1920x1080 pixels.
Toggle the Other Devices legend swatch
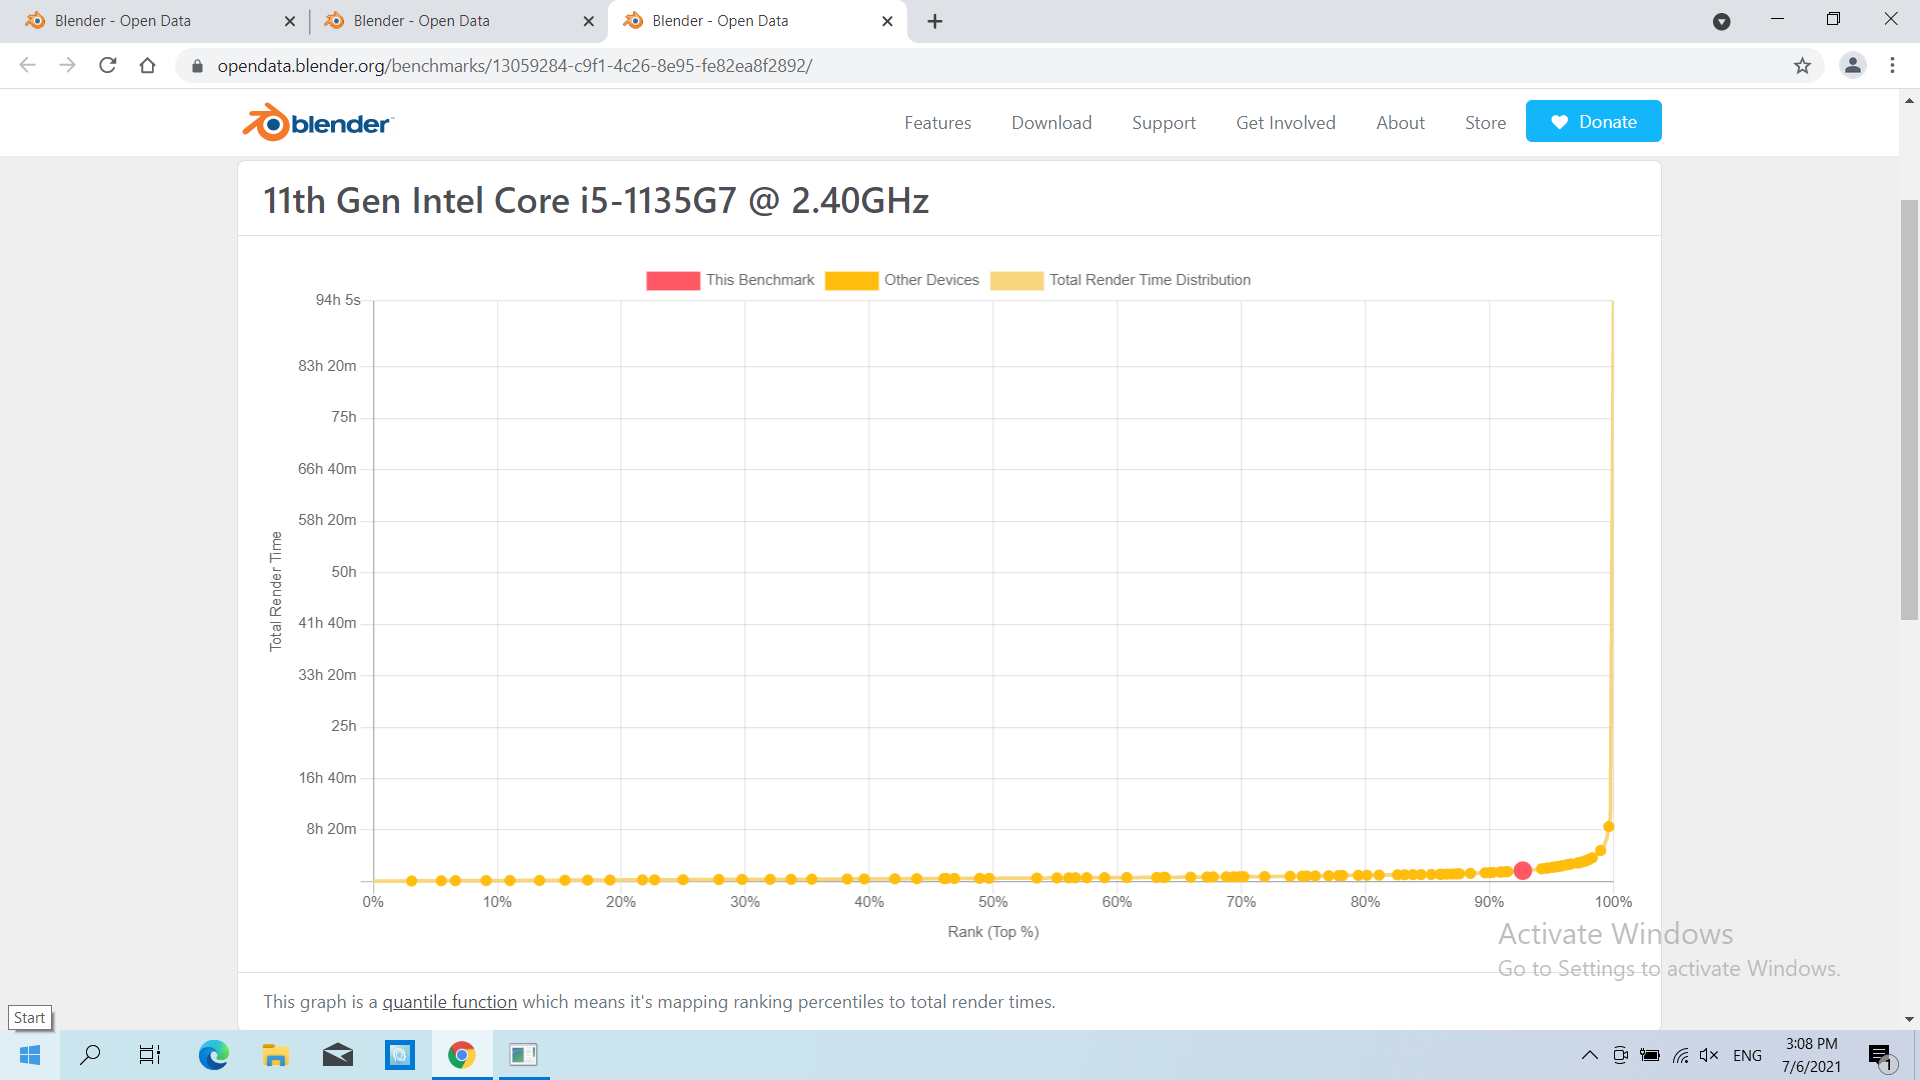pyautogui.click(x=851, y=281)
